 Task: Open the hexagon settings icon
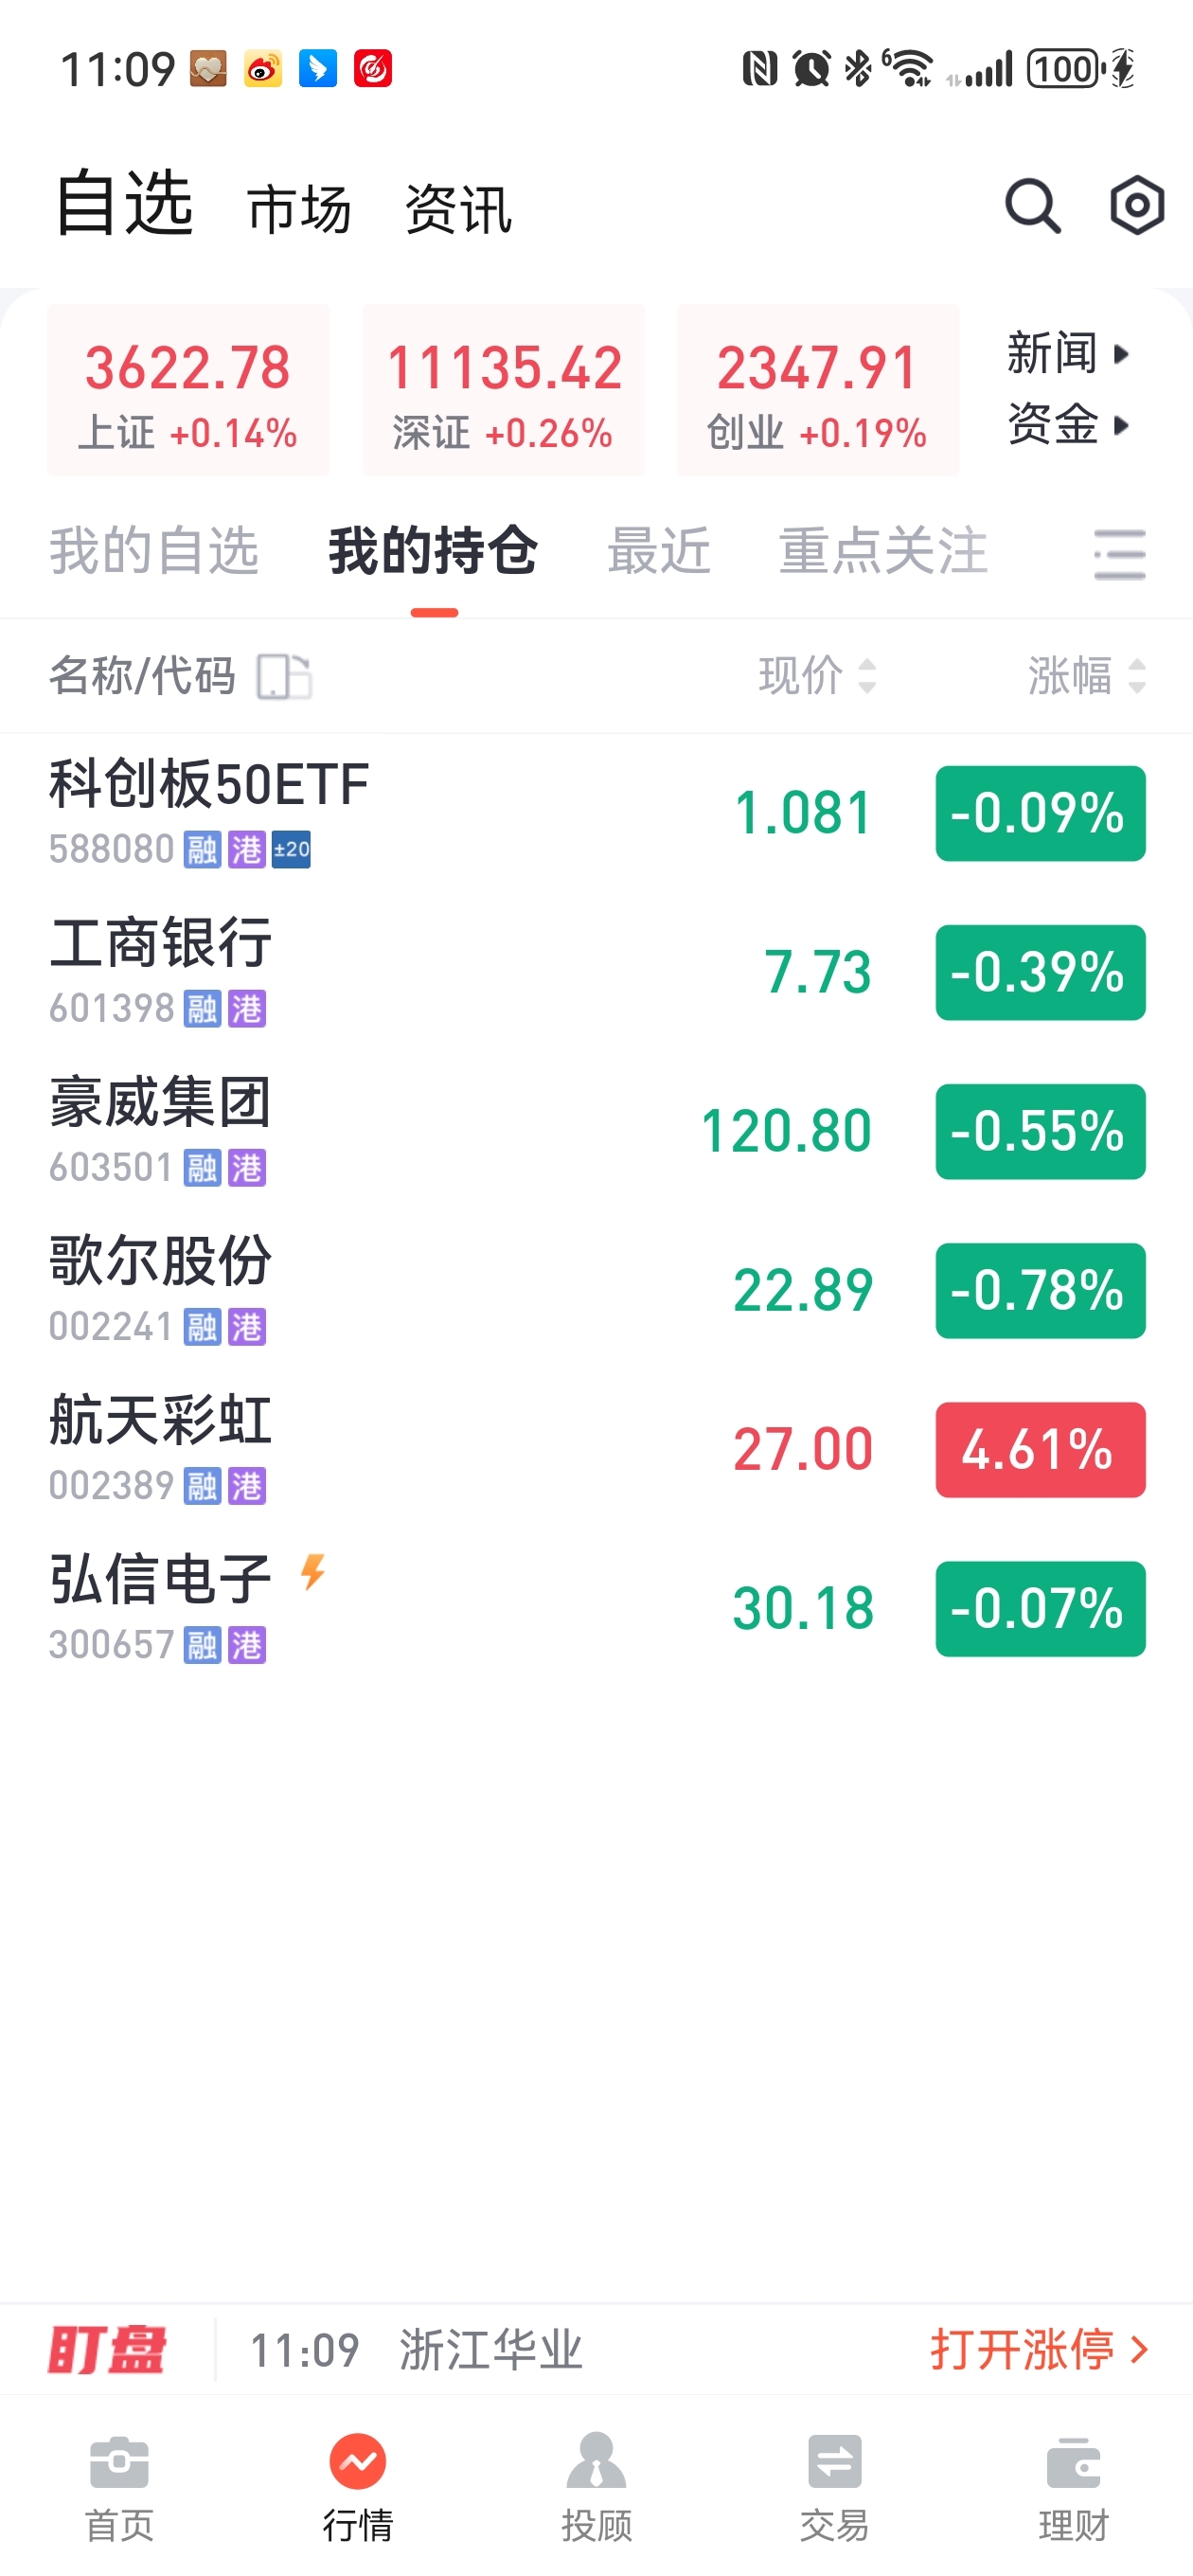1137,207
